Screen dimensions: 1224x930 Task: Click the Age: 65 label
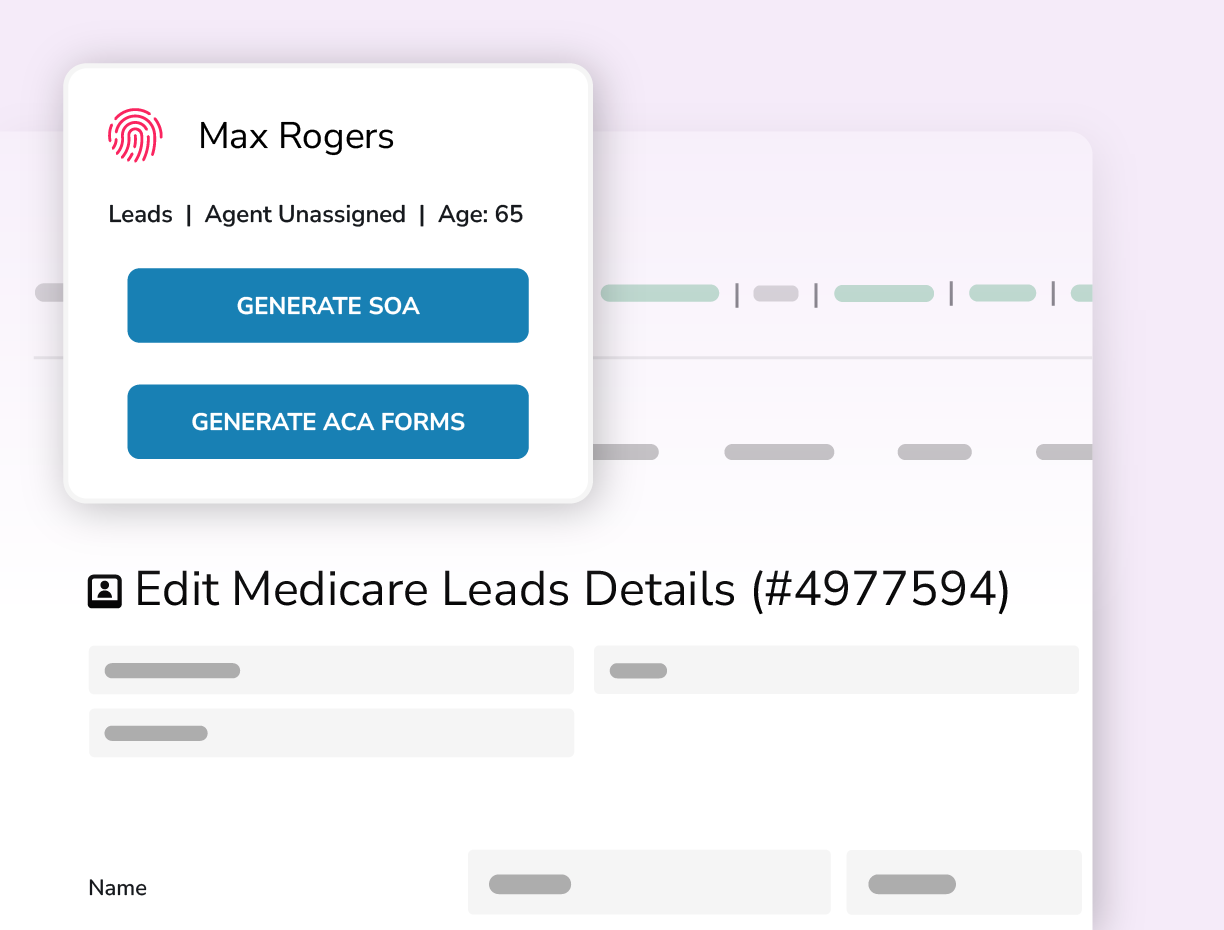[480, 214]
